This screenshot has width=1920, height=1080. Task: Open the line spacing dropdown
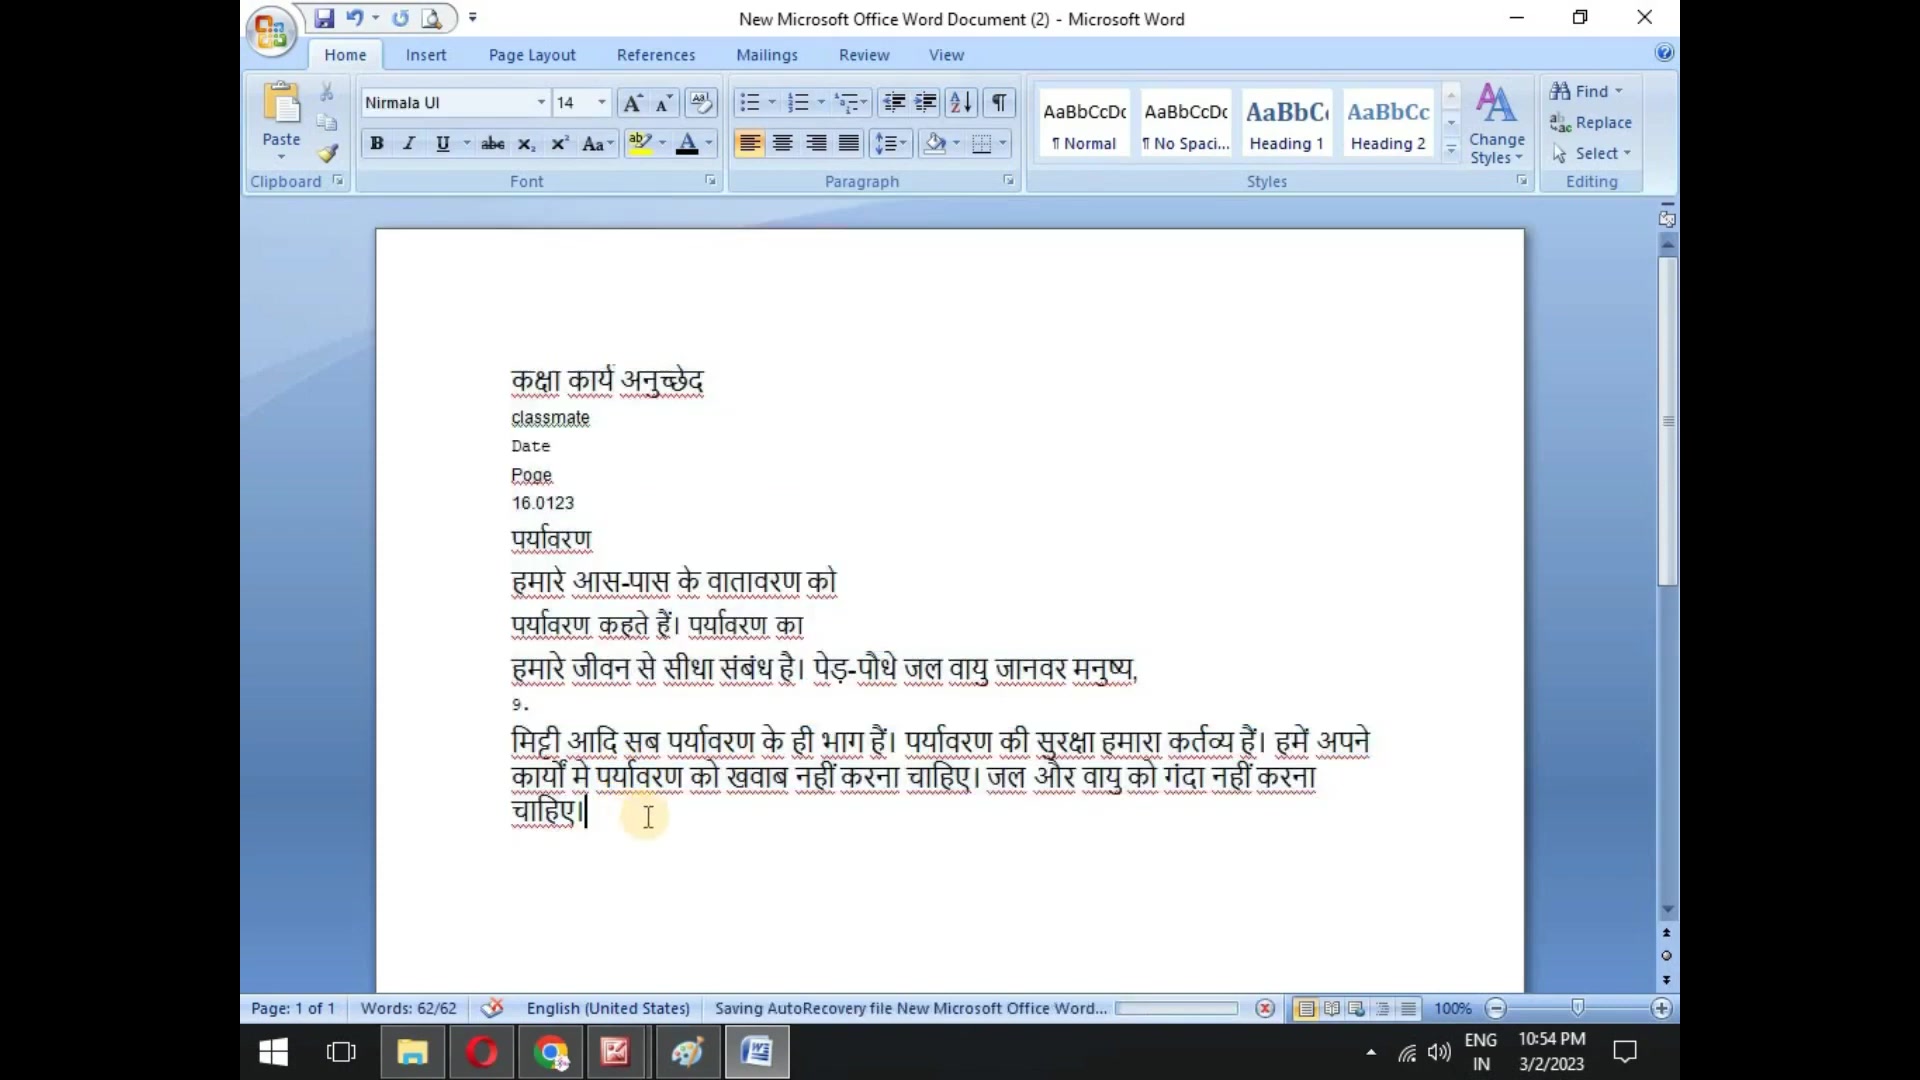point(890,144)
